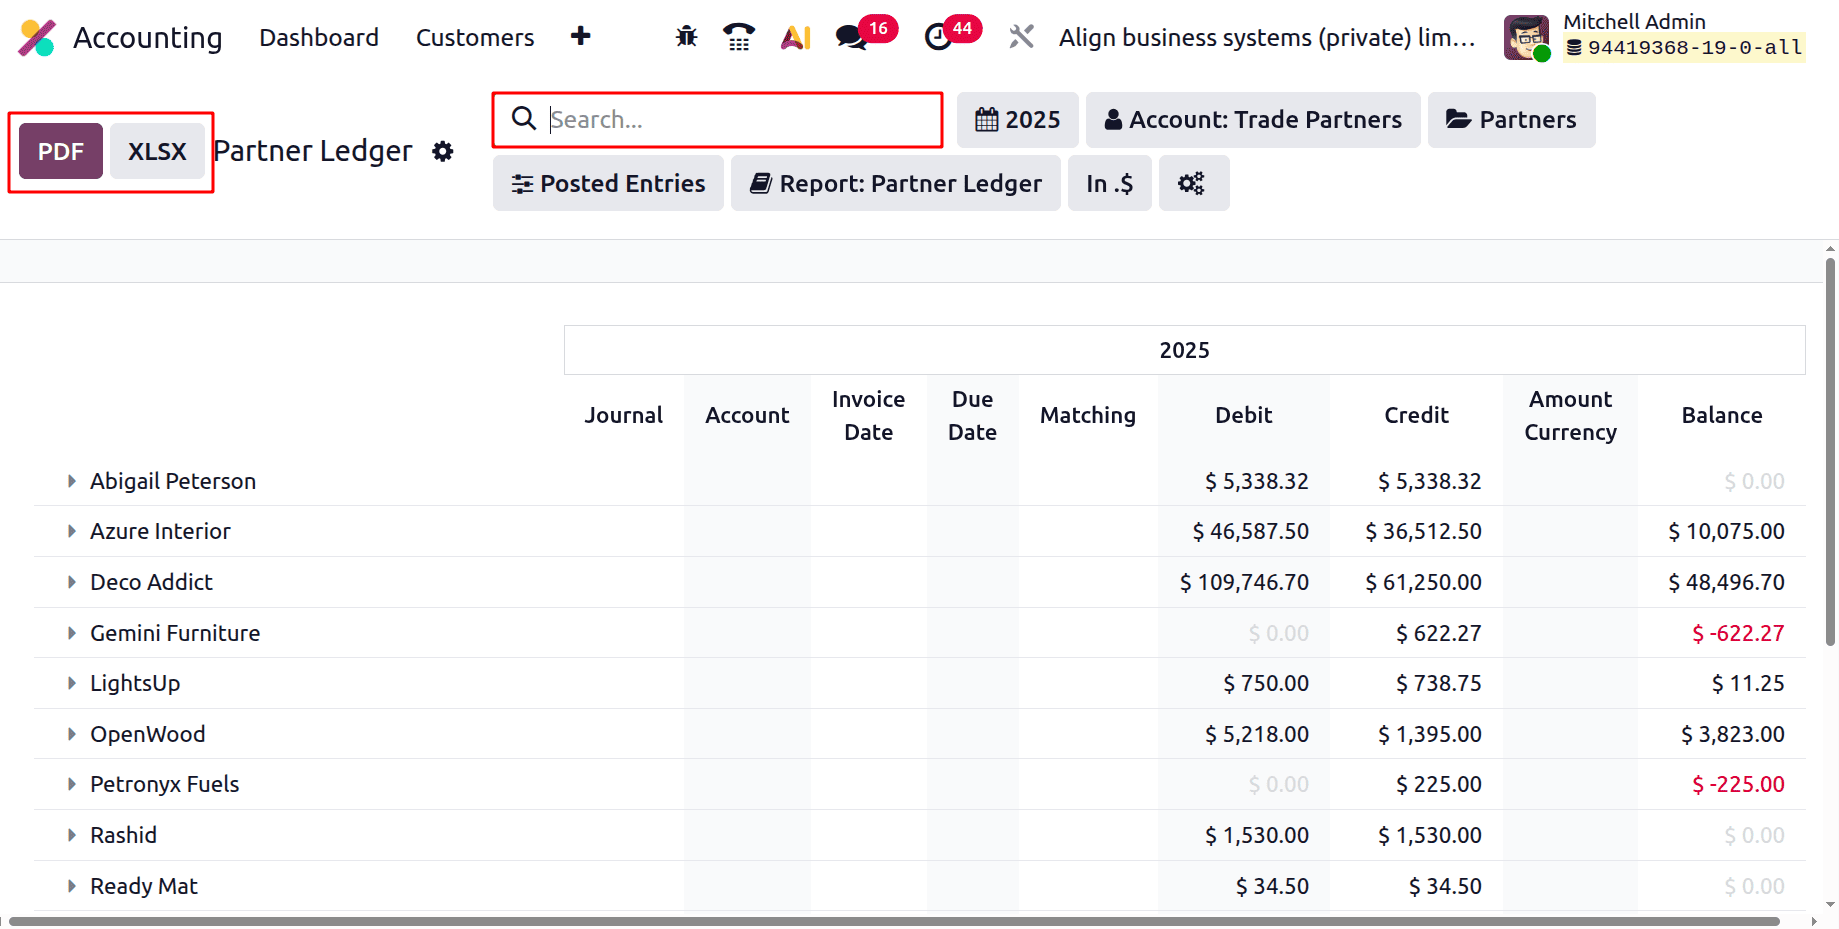Open company switcher Align business systems
The height and width of the screenshot is (929, 1839).
point(1267,37)
